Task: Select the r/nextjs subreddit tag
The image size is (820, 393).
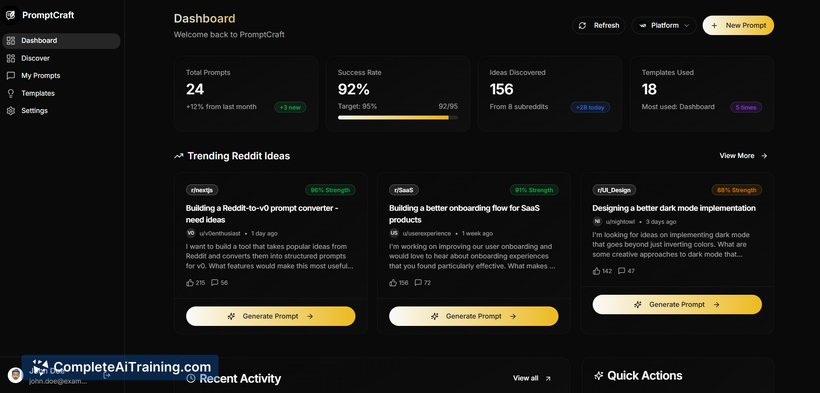Action: tap(202, 190)
